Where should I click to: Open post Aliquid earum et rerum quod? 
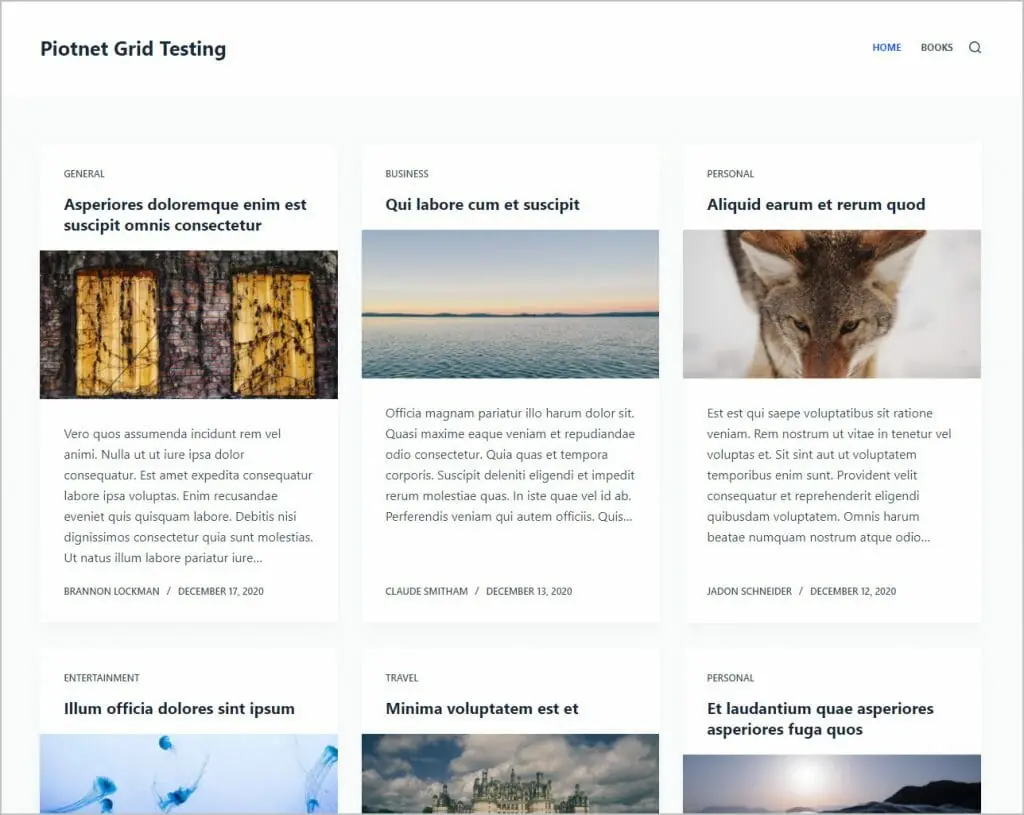pyautogui.click(x=817, y=204)
